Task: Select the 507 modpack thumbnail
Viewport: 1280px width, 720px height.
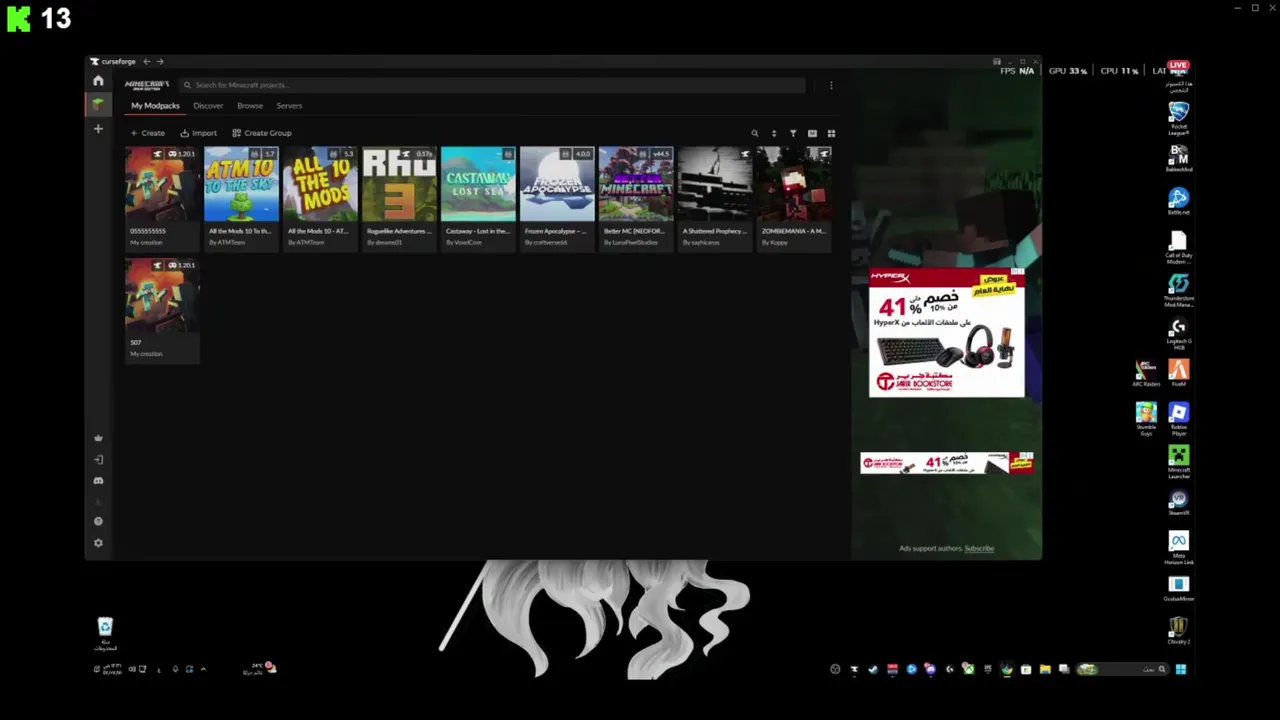Action: [x=162, y=297]
